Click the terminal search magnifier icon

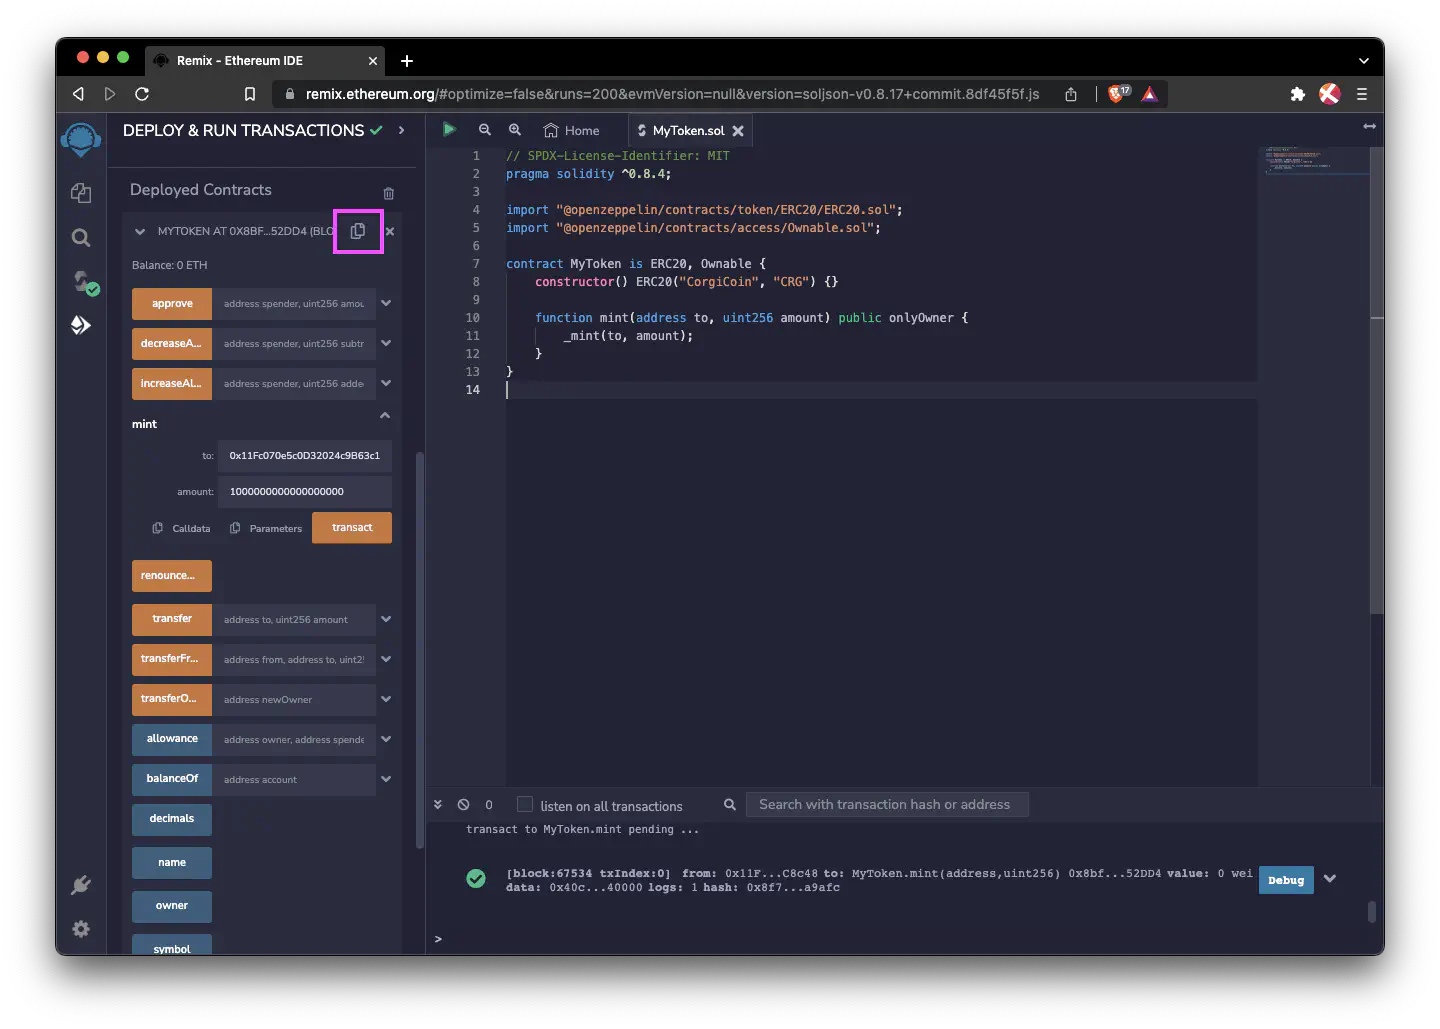(x=730, y=804)
